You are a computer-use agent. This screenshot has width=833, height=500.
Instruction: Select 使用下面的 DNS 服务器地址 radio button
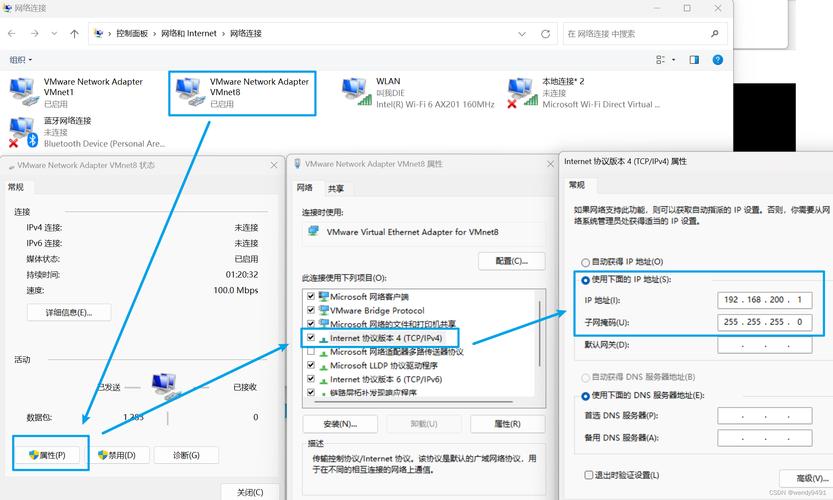pos(585,396)
